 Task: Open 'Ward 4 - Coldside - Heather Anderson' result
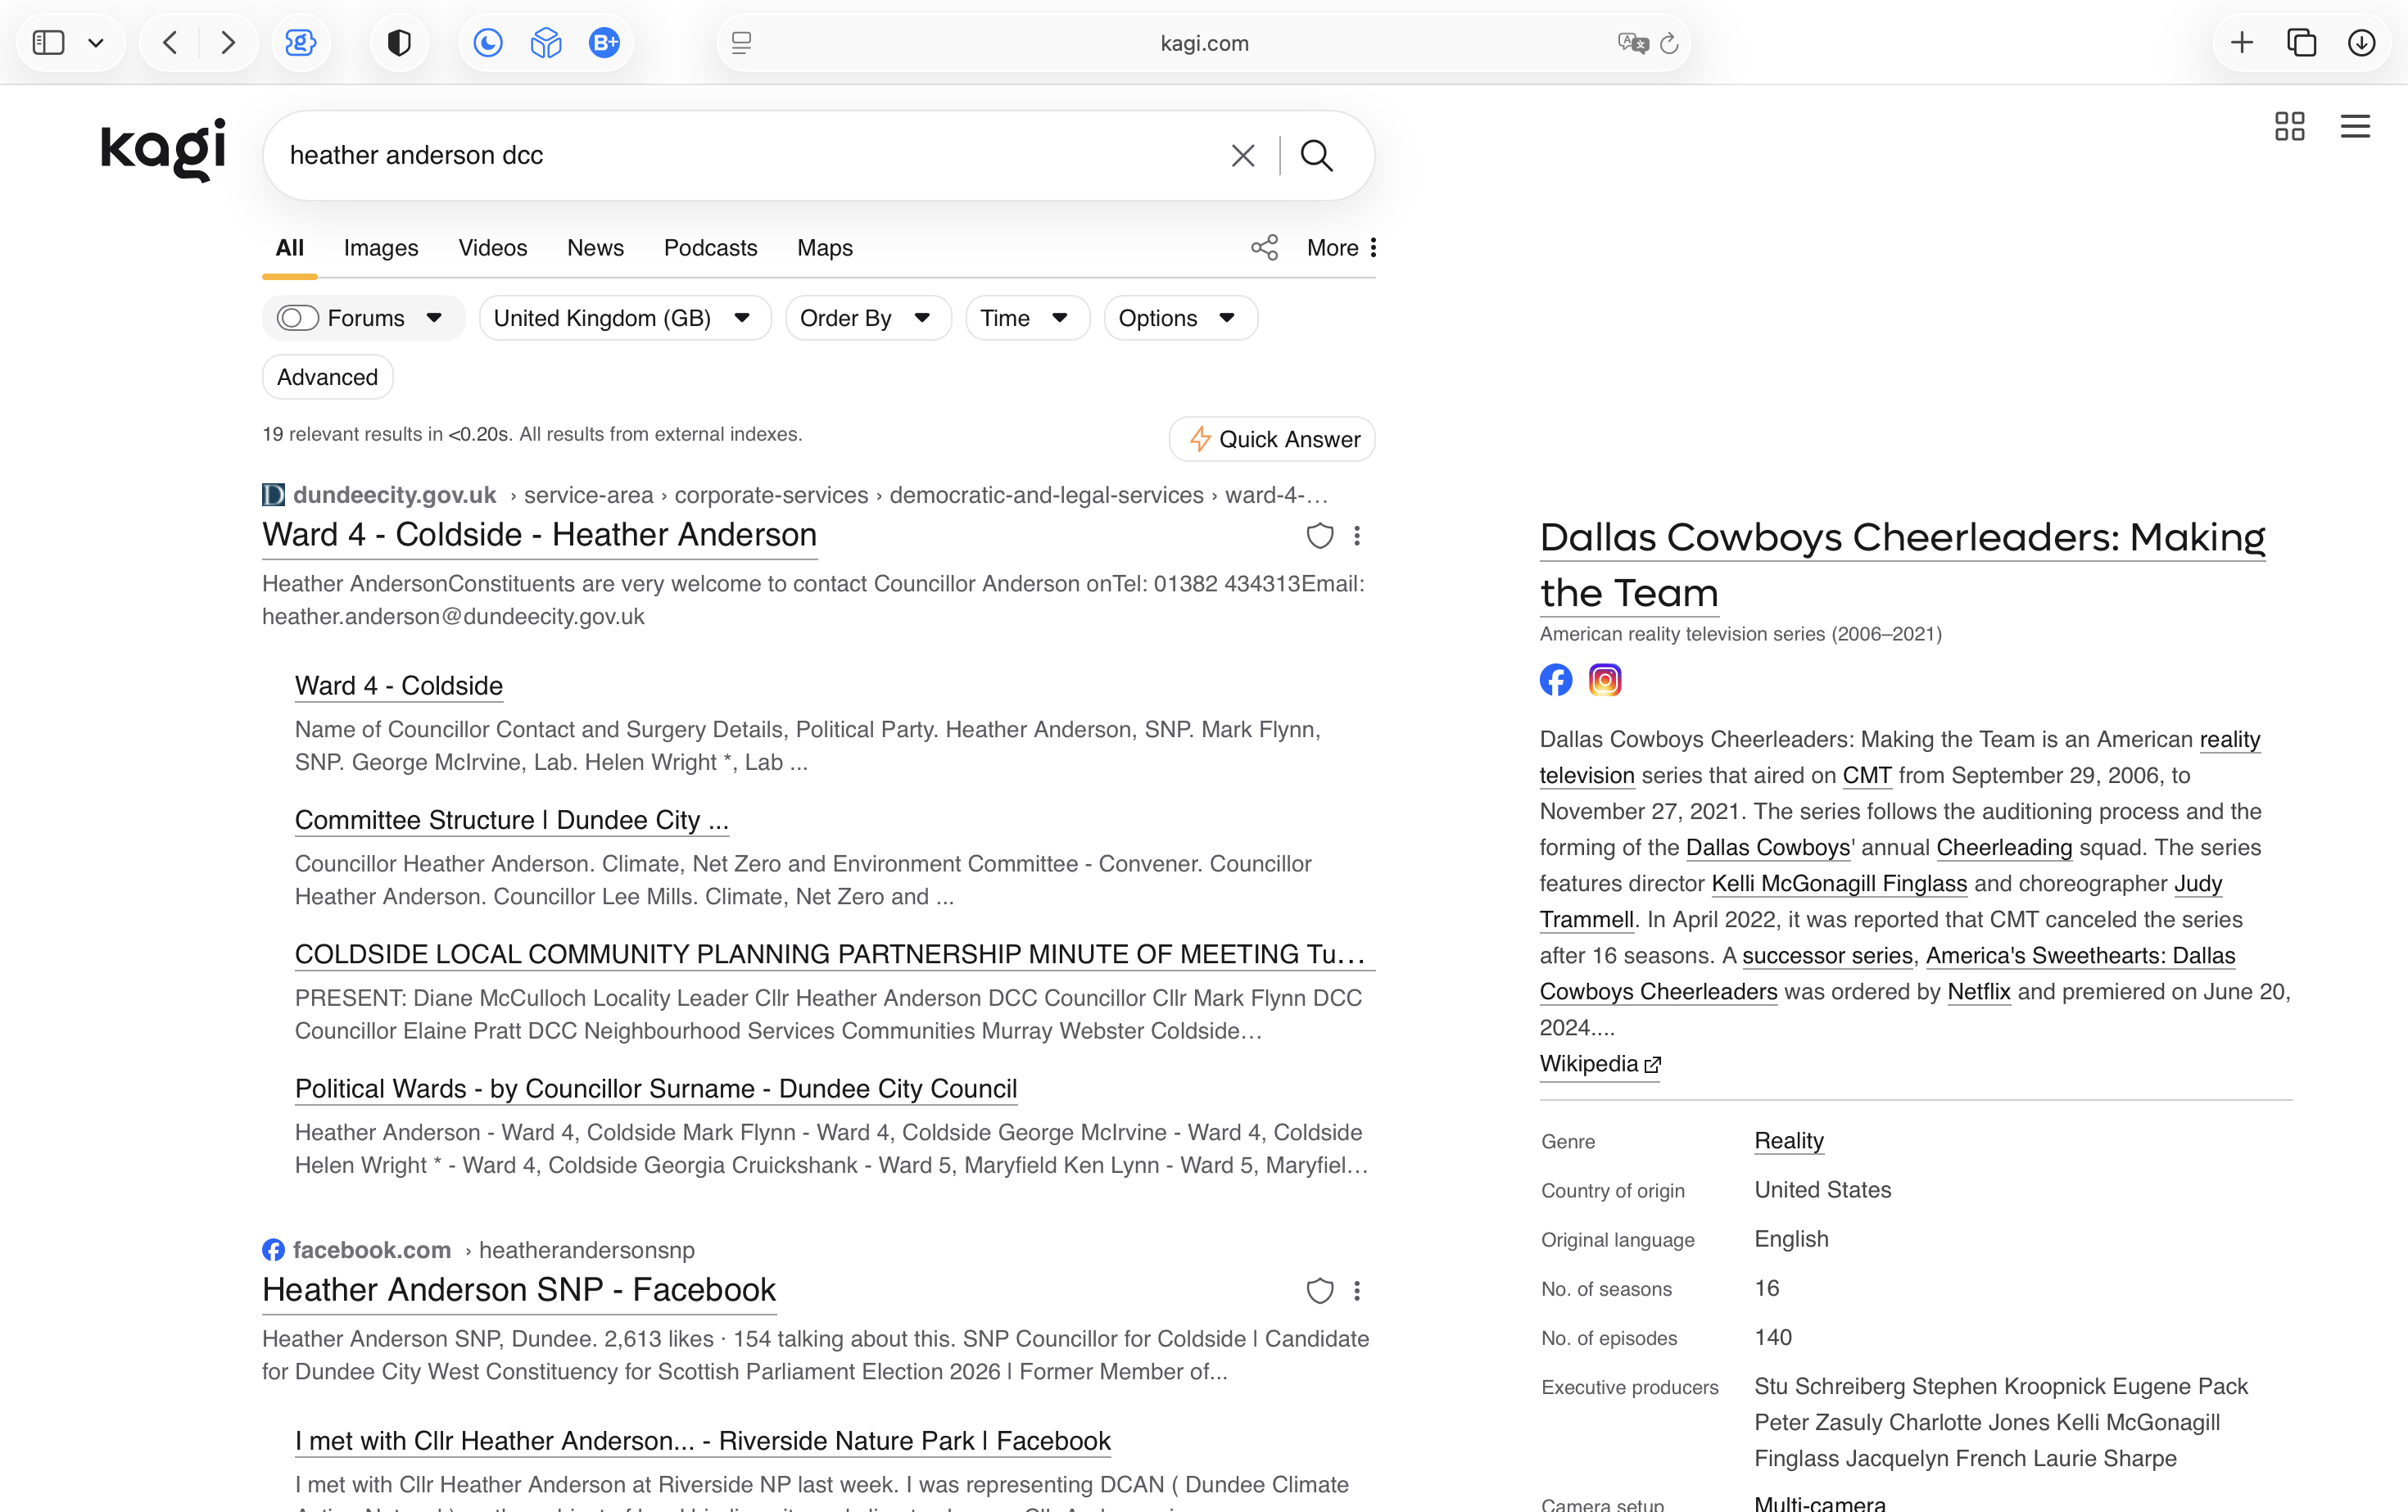pos(540,535)
